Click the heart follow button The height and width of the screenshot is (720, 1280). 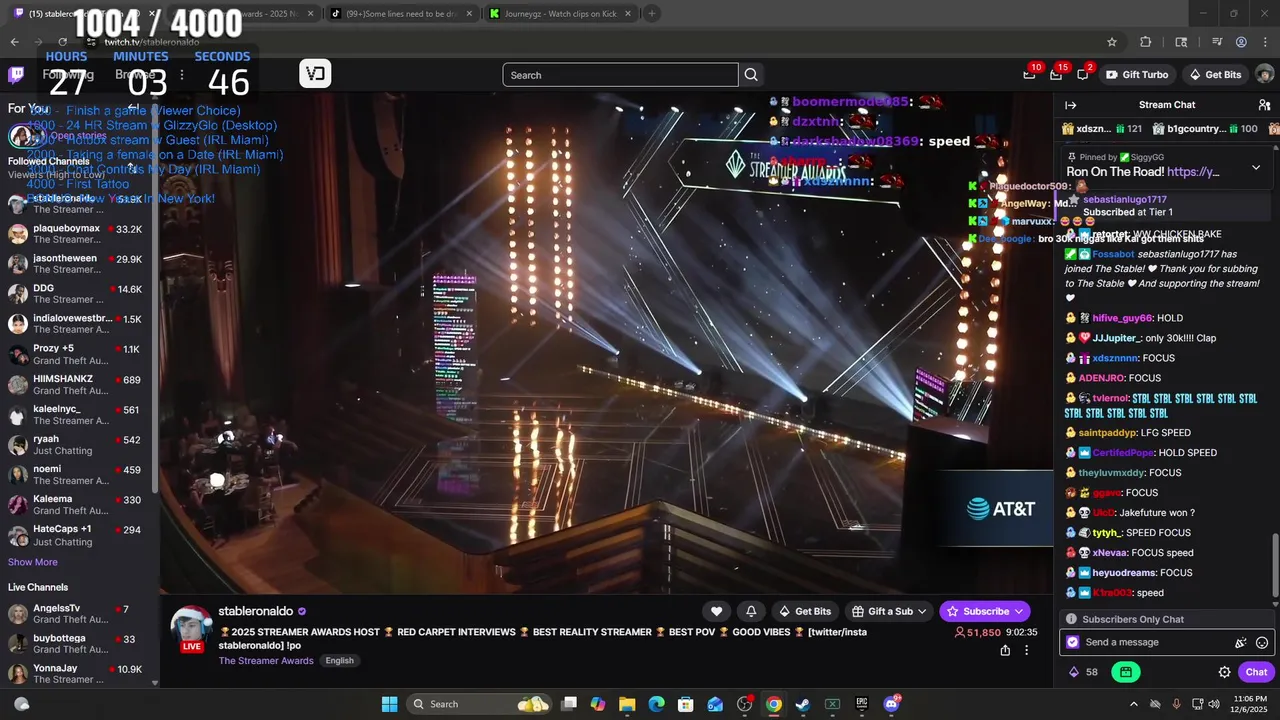[x=716, y=611]
